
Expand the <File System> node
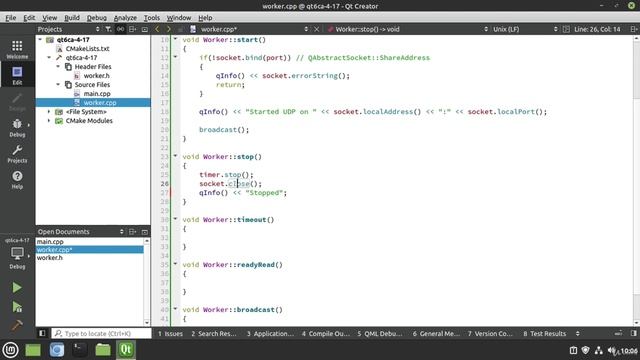(49, 111)
